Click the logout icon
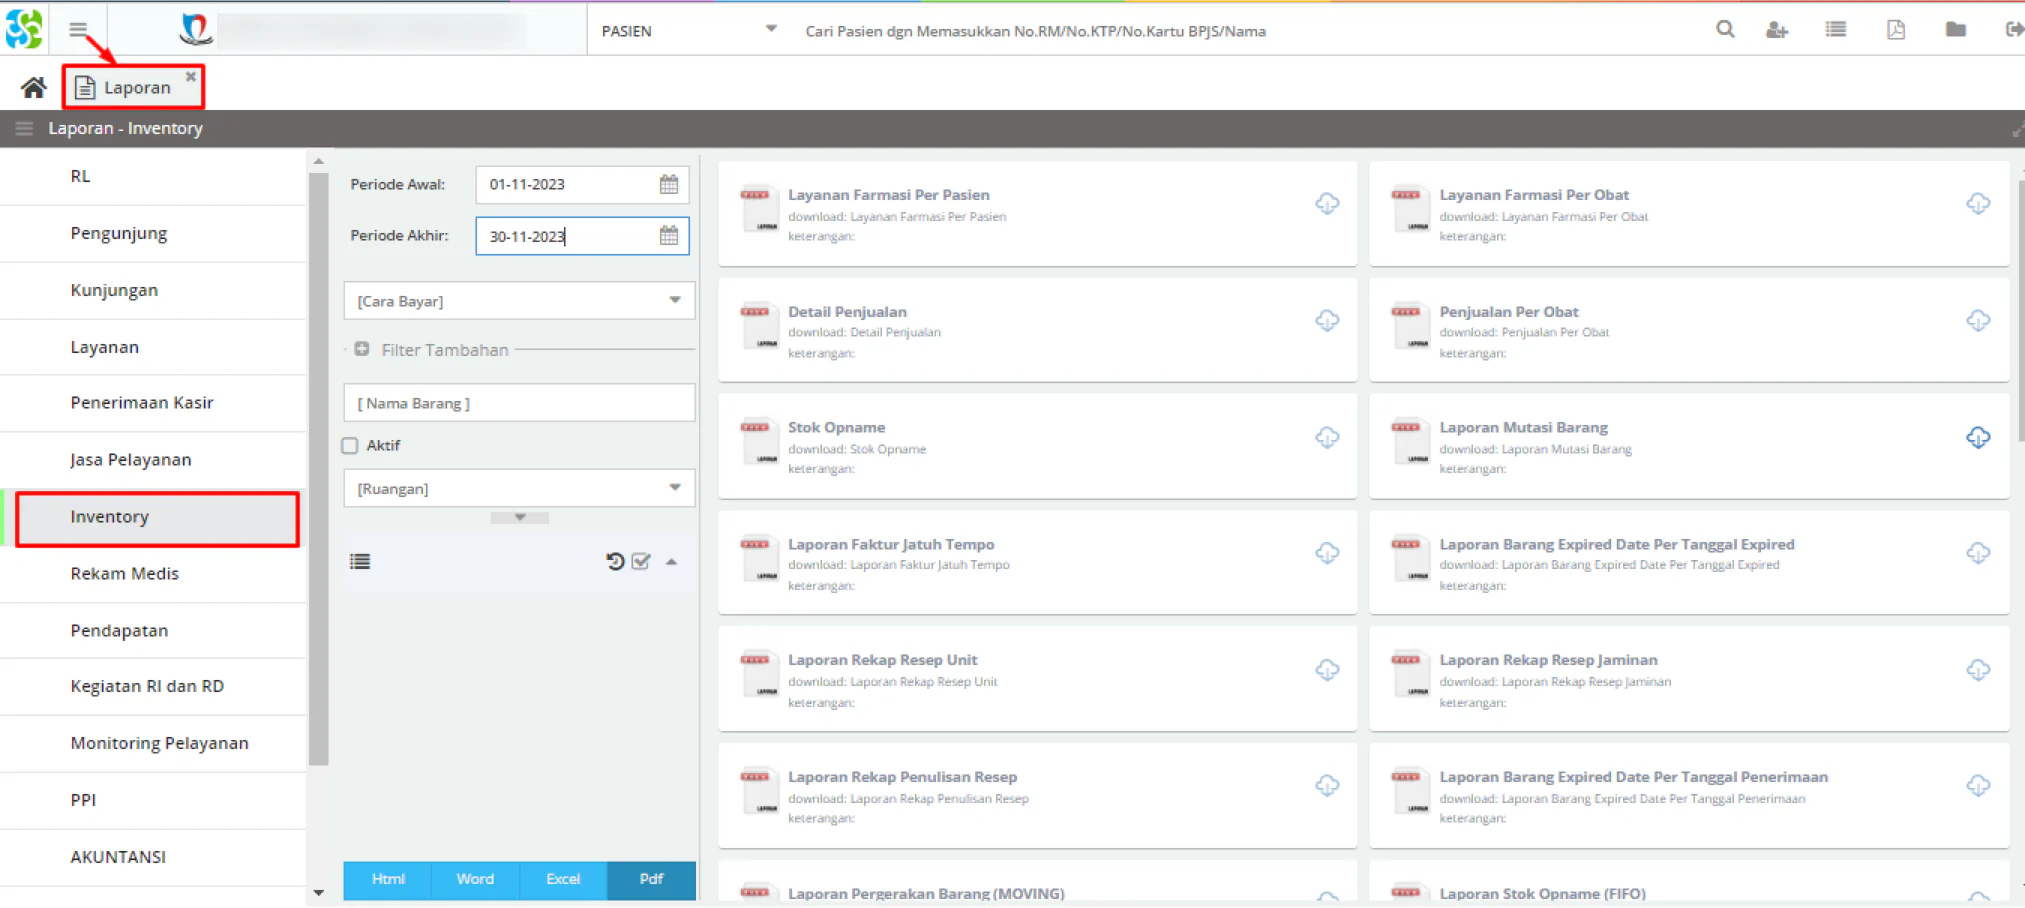The height and width of the screenshot is (908, 2025). pyautogui.click(x=2014, y=30)
